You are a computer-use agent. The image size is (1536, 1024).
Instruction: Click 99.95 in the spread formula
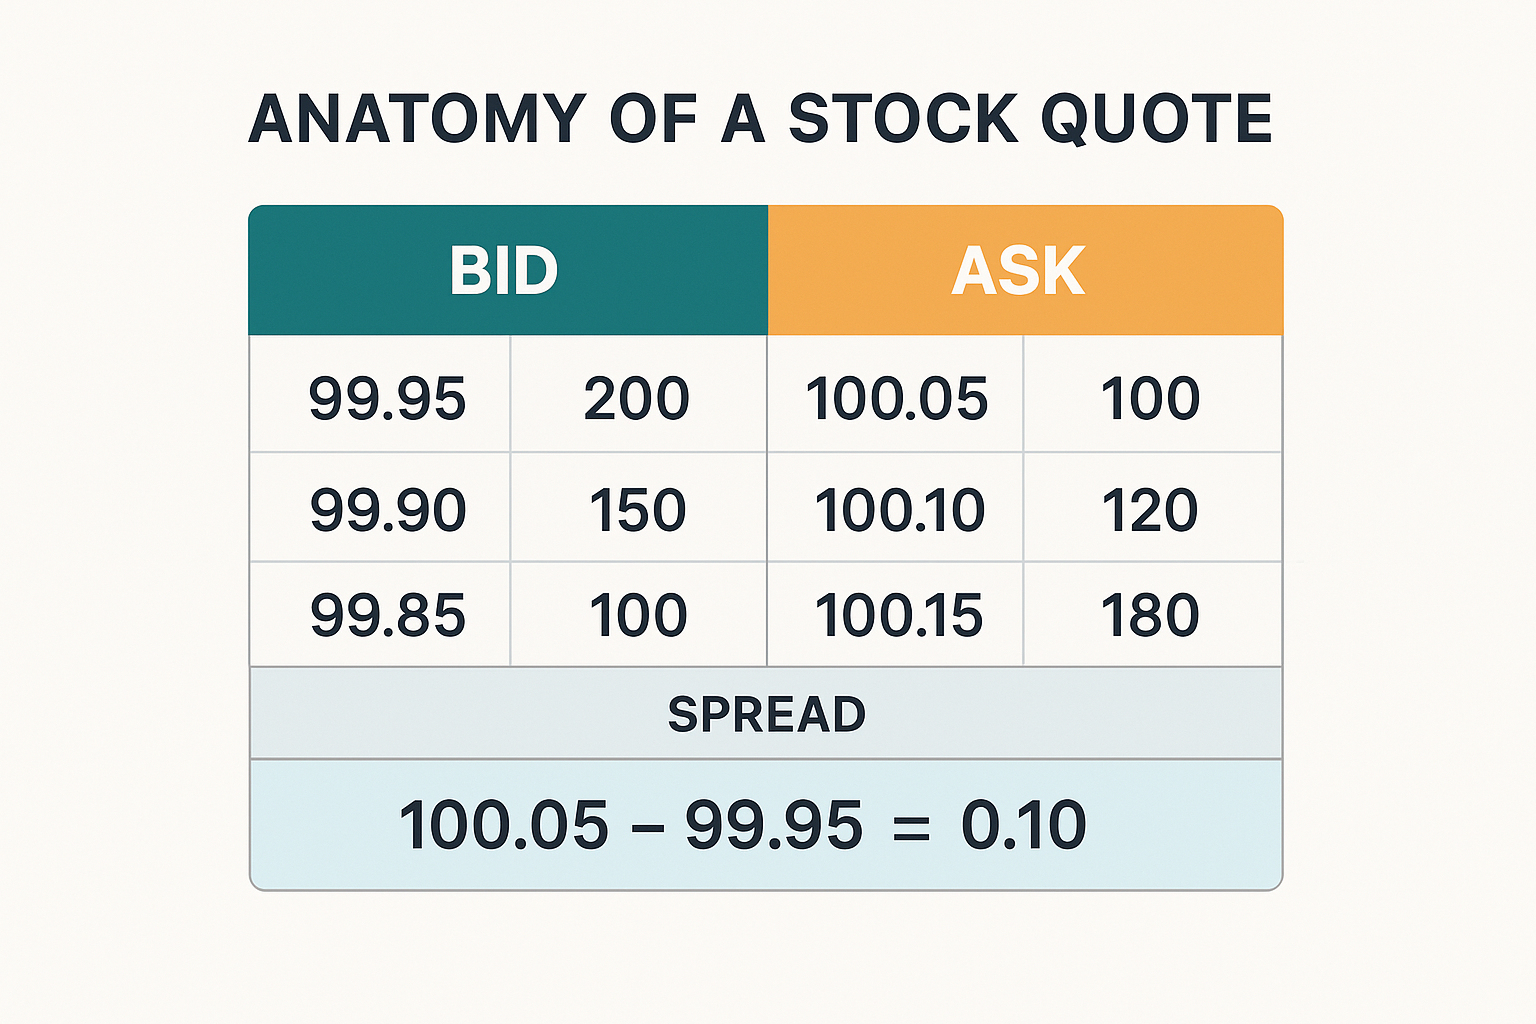[x=773, y=826]
